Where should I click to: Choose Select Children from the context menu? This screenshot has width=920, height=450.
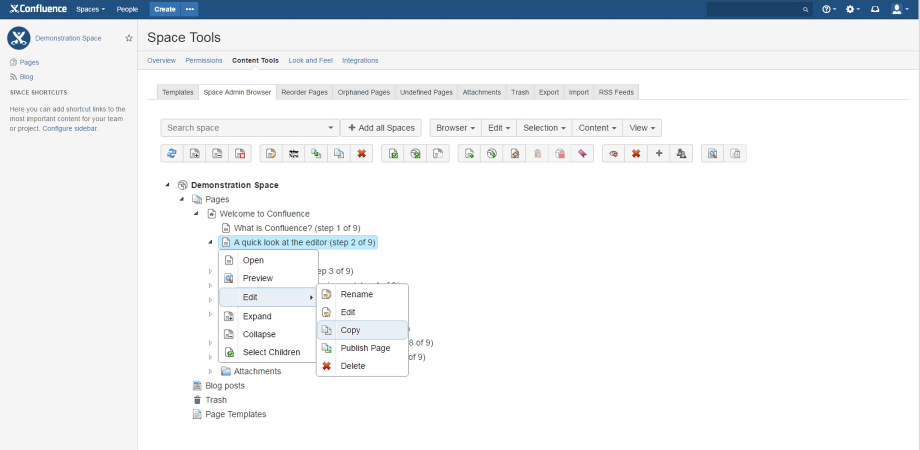271,352
